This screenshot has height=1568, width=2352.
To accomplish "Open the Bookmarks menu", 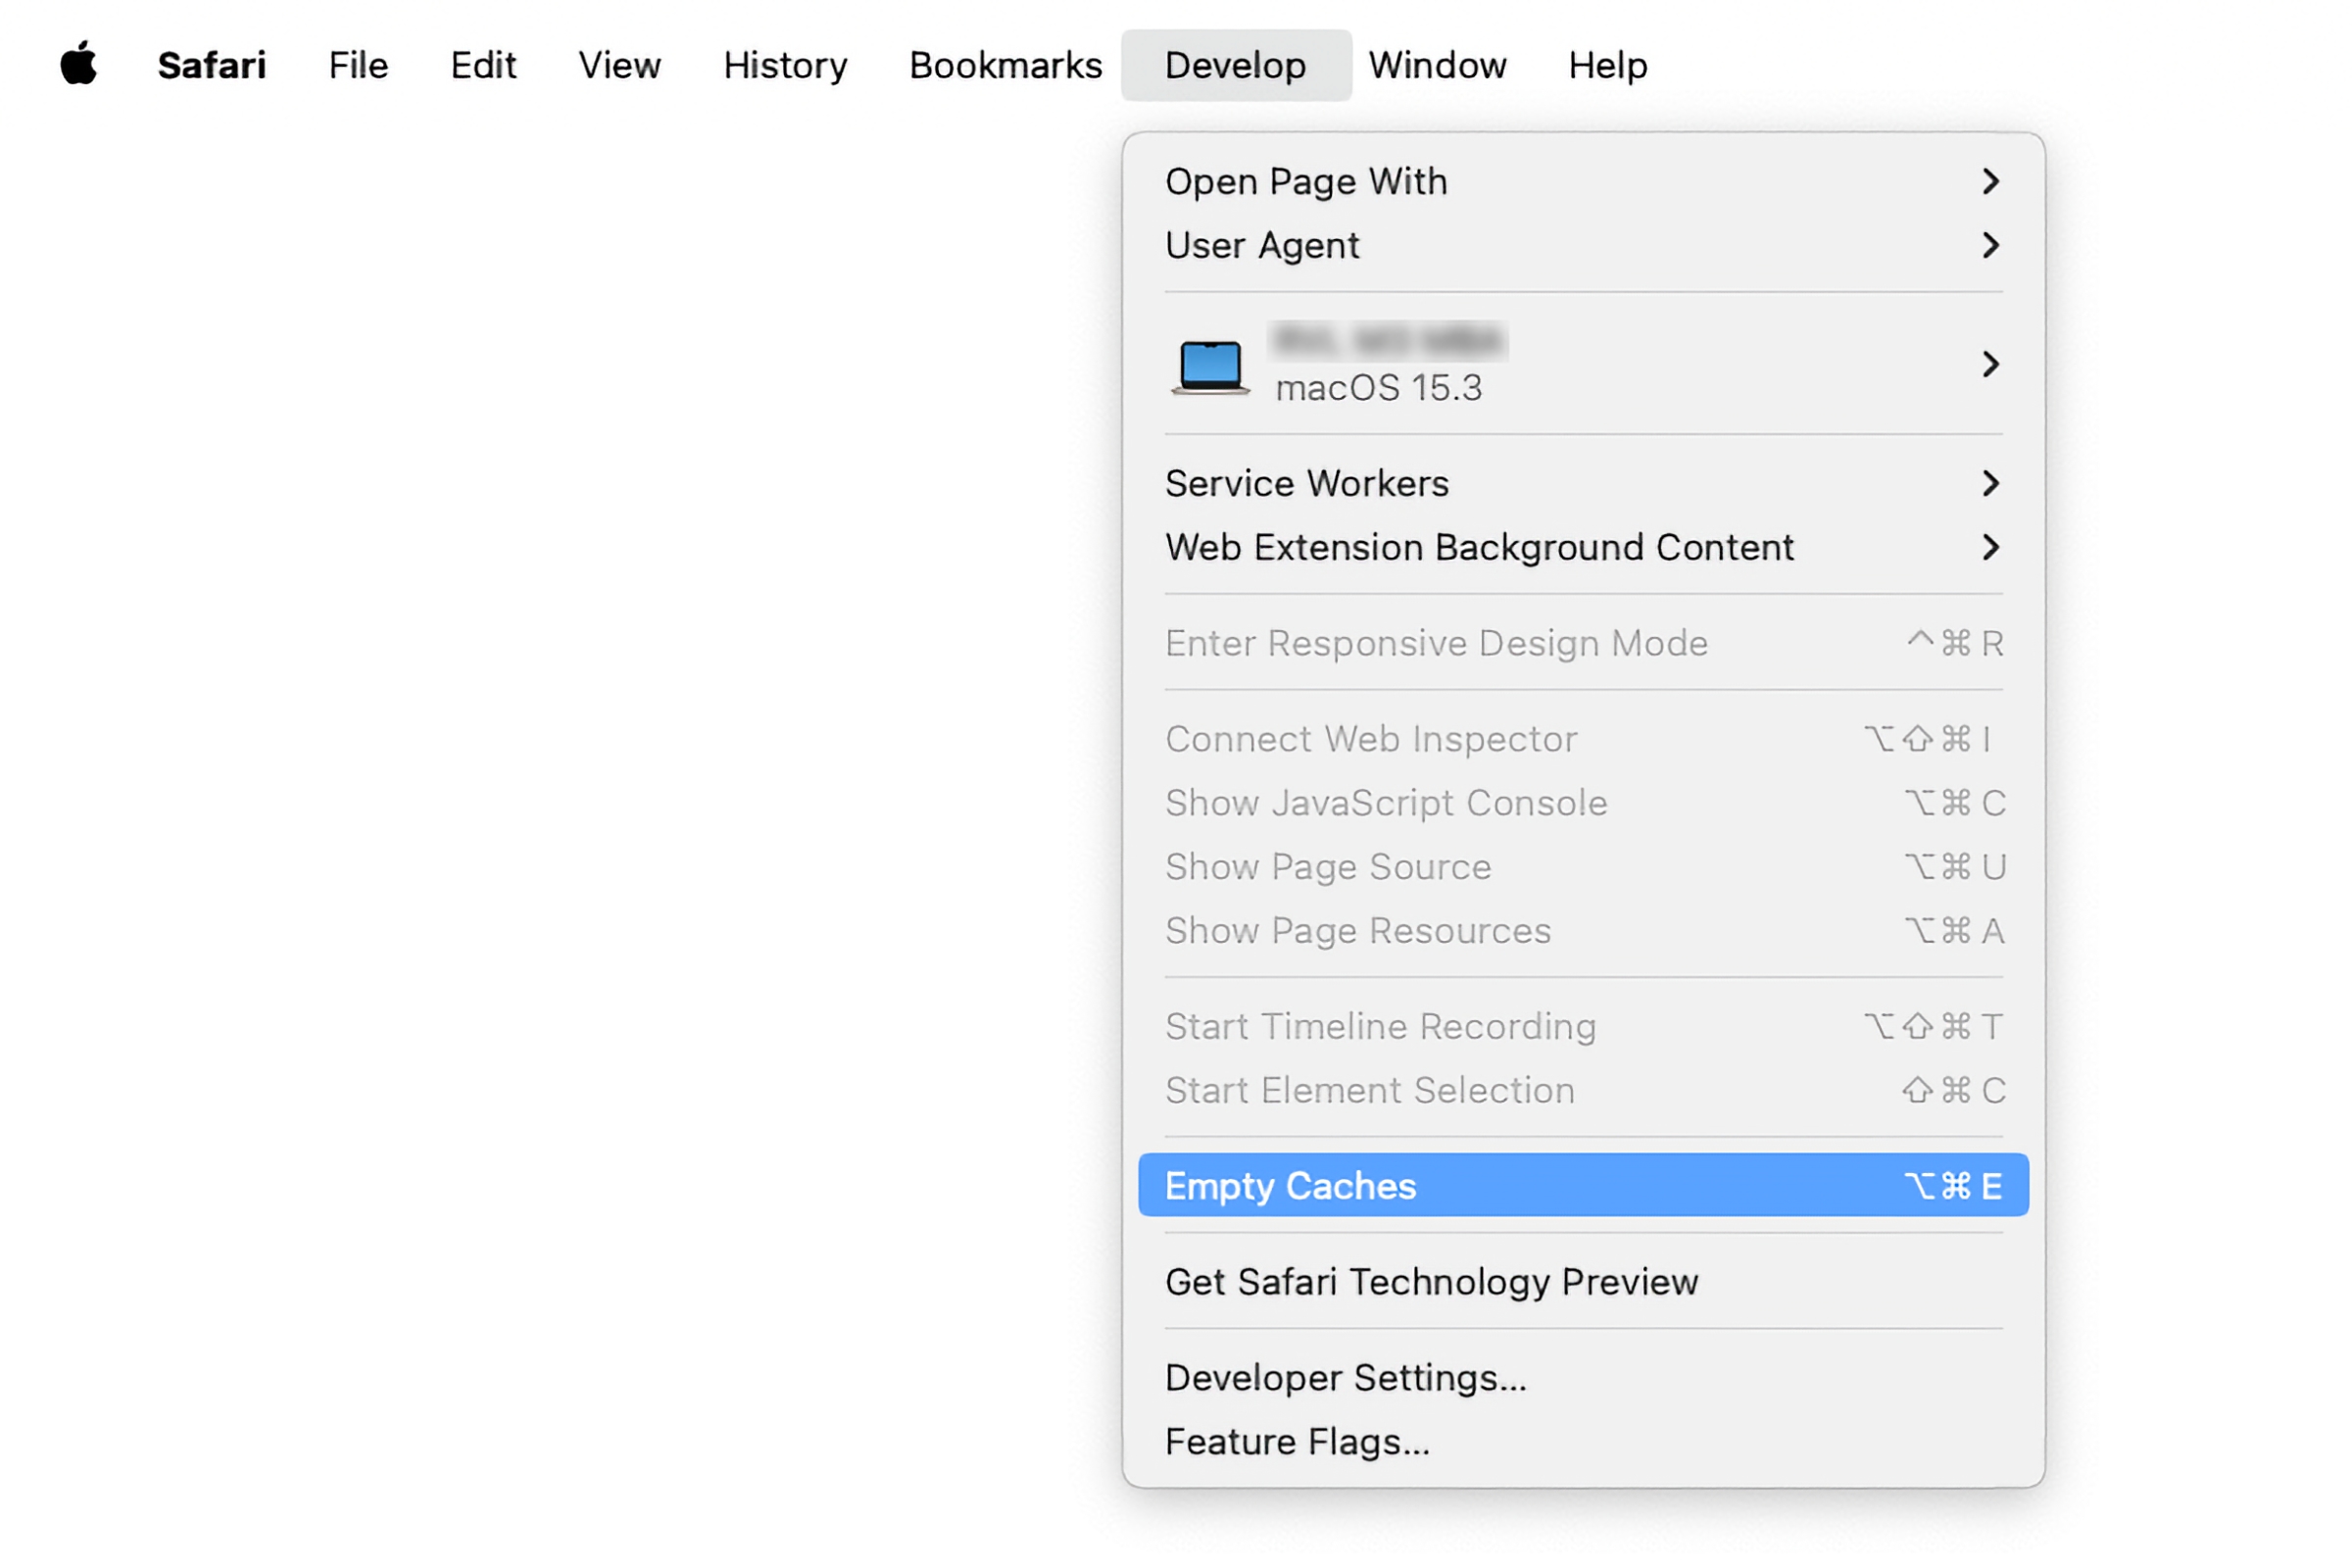I will click(1005, 64).
